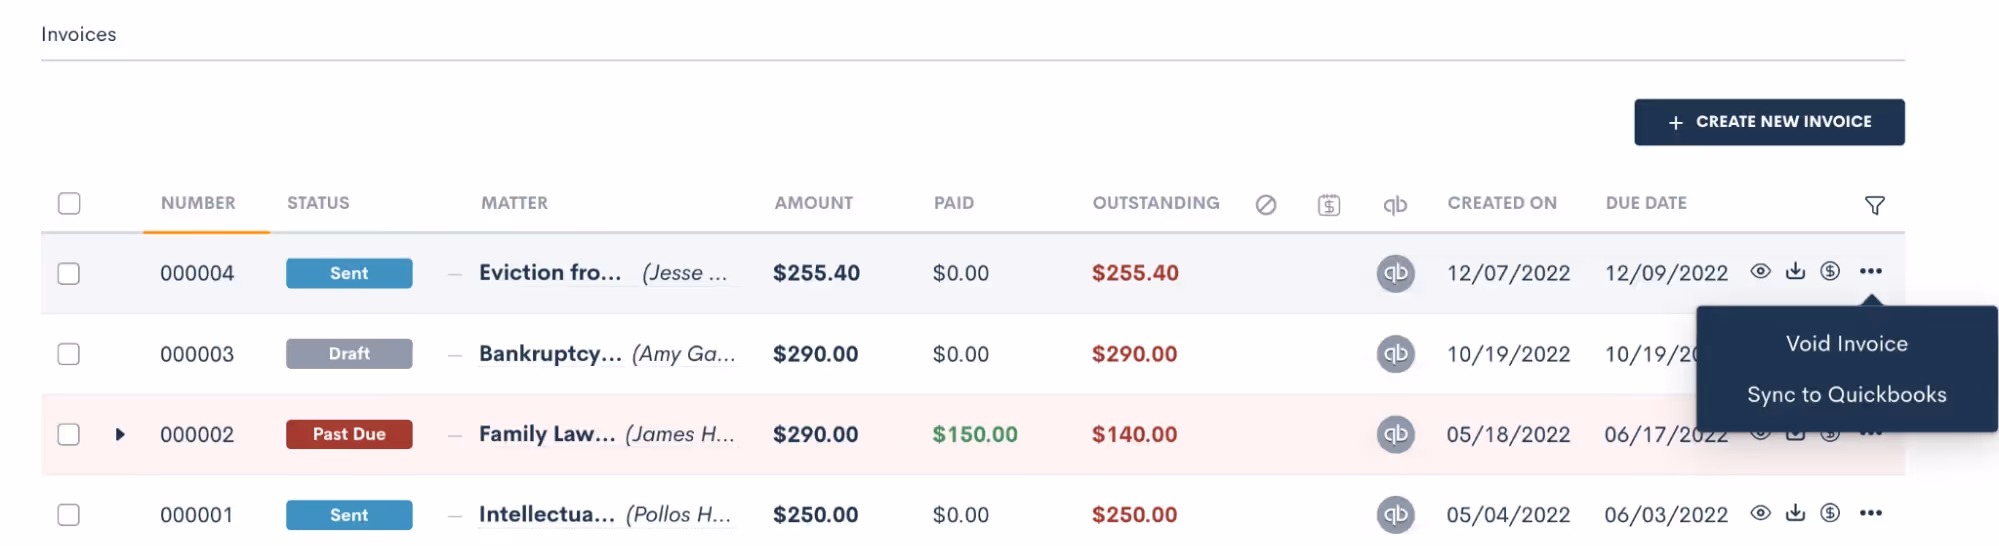The image size is (1999, 546).
Task: Open more options for invoice 000004
Action: coord(1870,271)
